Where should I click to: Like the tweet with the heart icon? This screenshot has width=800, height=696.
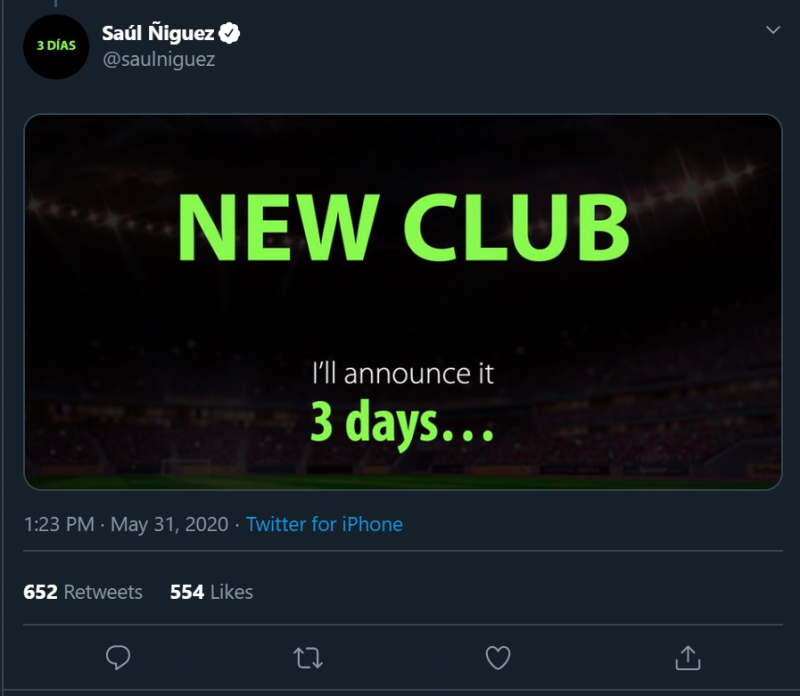pos(497,657)
